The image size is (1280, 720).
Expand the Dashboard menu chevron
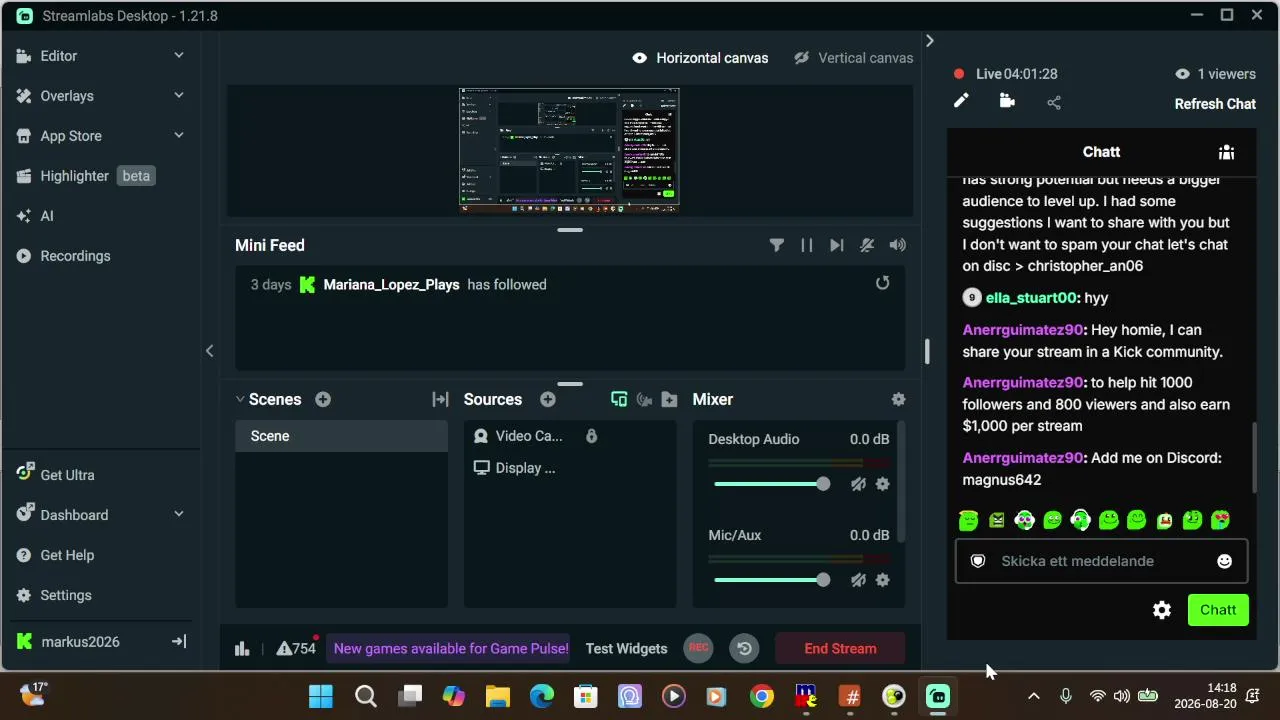point(179,515)
